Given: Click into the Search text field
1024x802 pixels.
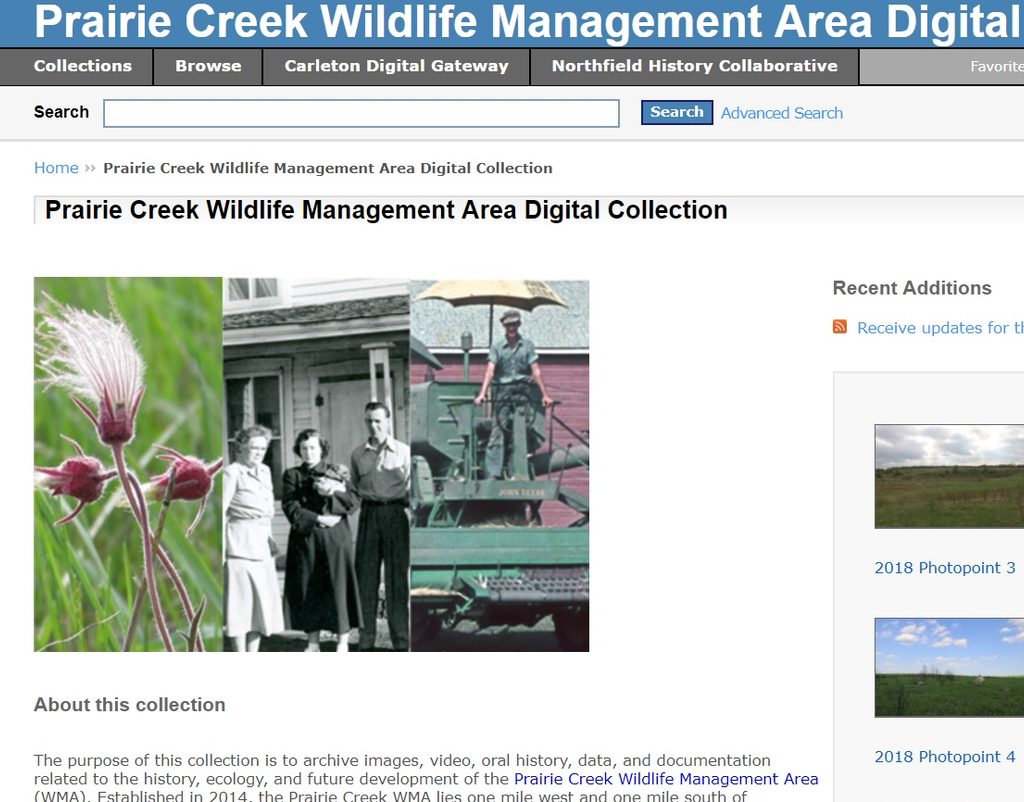Looking at the screenshot, I should coord(361,114).
